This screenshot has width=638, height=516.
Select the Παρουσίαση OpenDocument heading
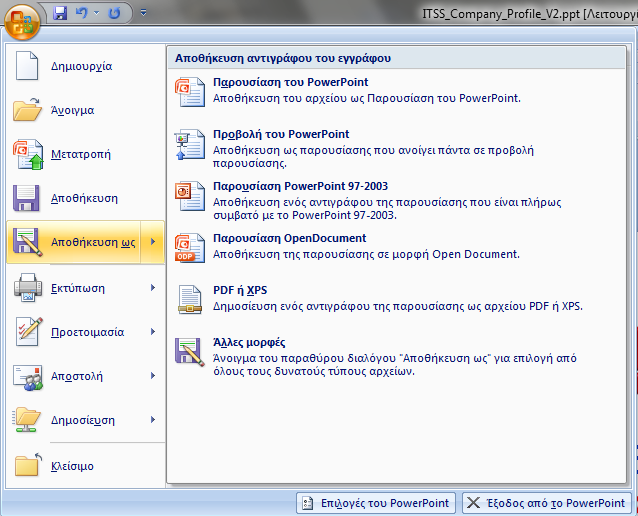click(x=290, y=238)
